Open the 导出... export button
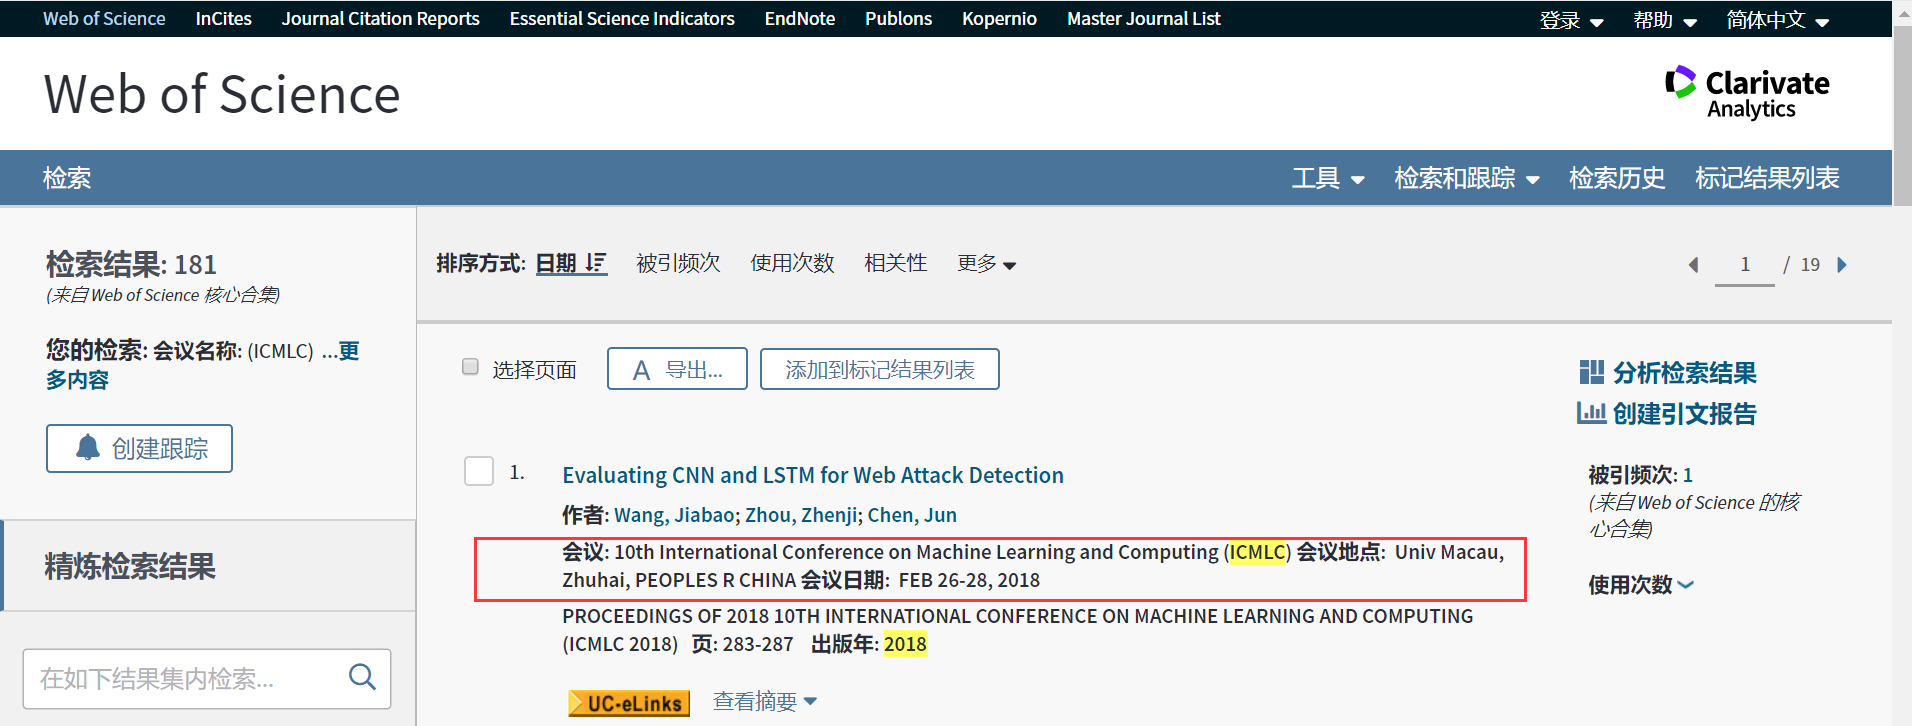 [677, 369]
